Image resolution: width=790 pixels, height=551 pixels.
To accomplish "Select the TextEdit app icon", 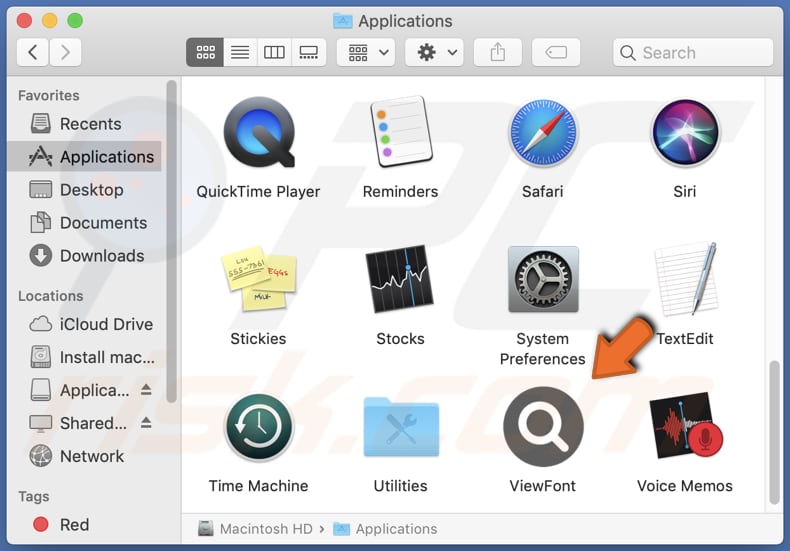I will [x=686, y=279].
